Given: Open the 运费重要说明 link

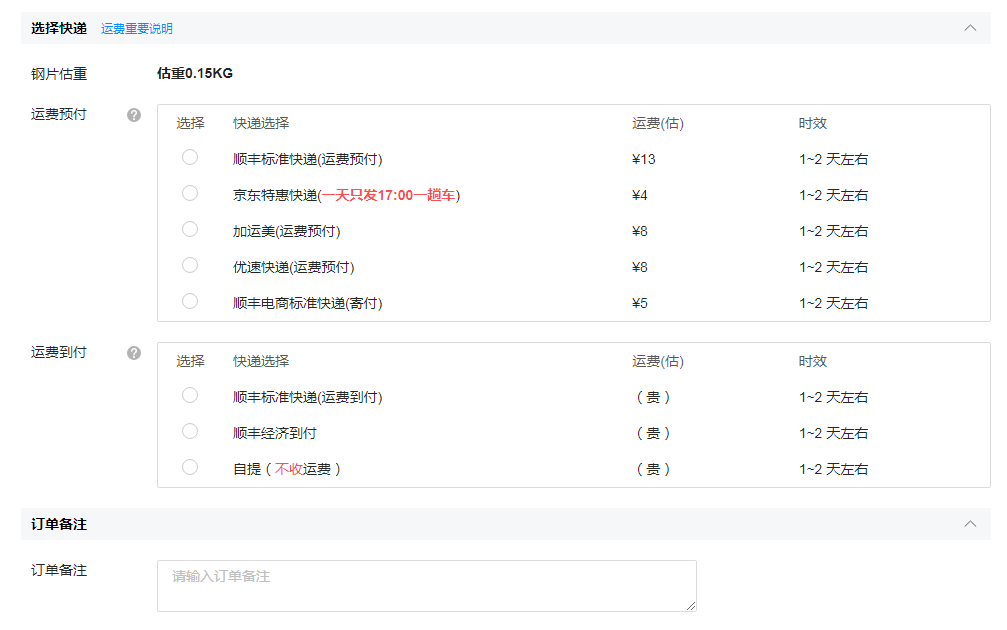Looking at the screenshot, I should (137, 29).
